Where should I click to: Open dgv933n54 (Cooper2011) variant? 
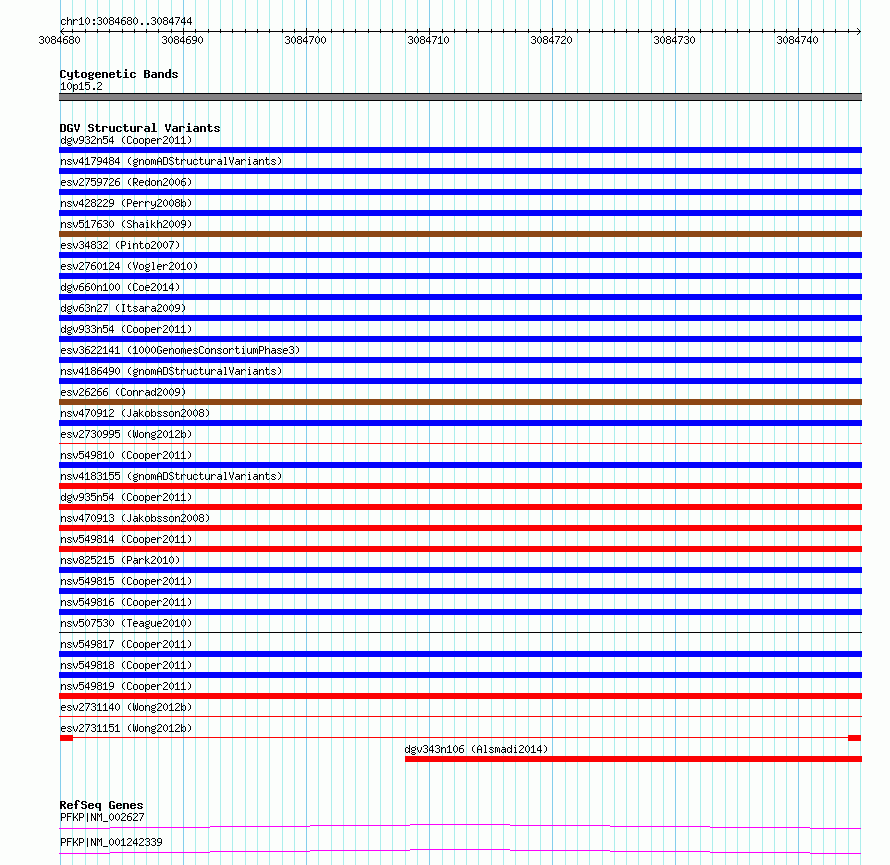[126, 329]
